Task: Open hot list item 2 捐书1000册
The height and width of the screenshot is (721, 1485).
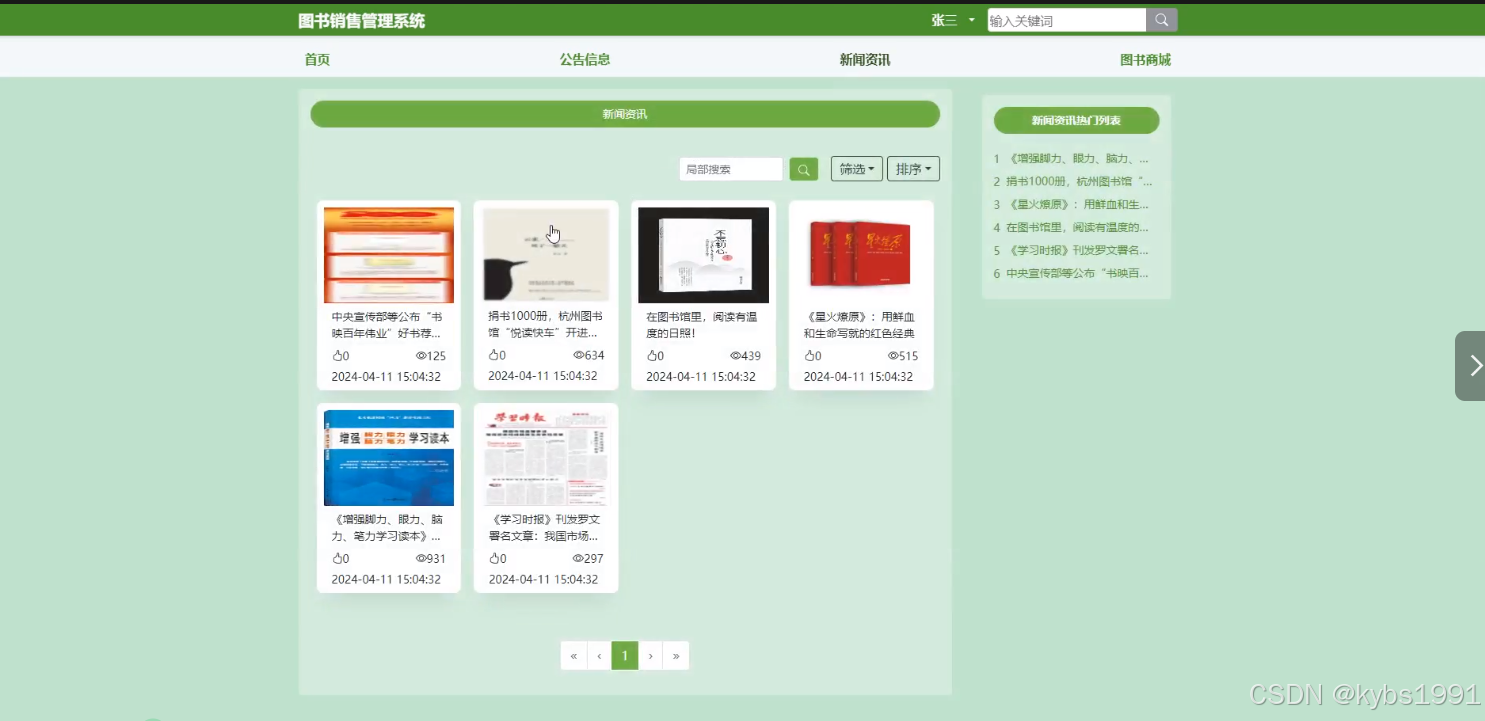Action: pos(1074,182)
